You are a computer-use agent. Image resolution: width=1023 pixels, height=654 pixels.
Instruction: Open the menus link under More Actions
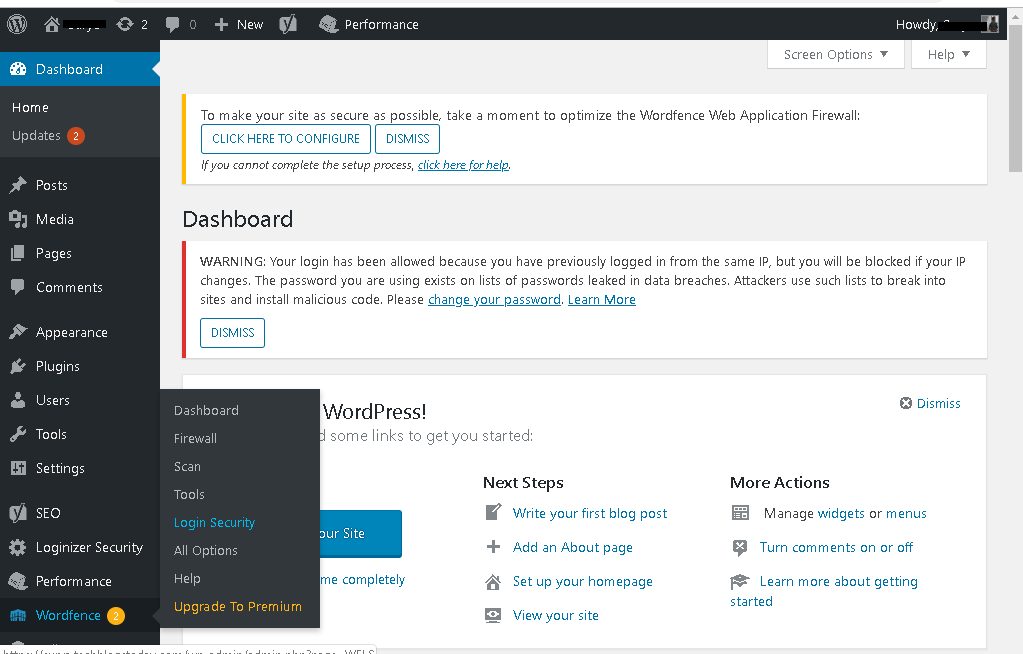click(906, 514)
